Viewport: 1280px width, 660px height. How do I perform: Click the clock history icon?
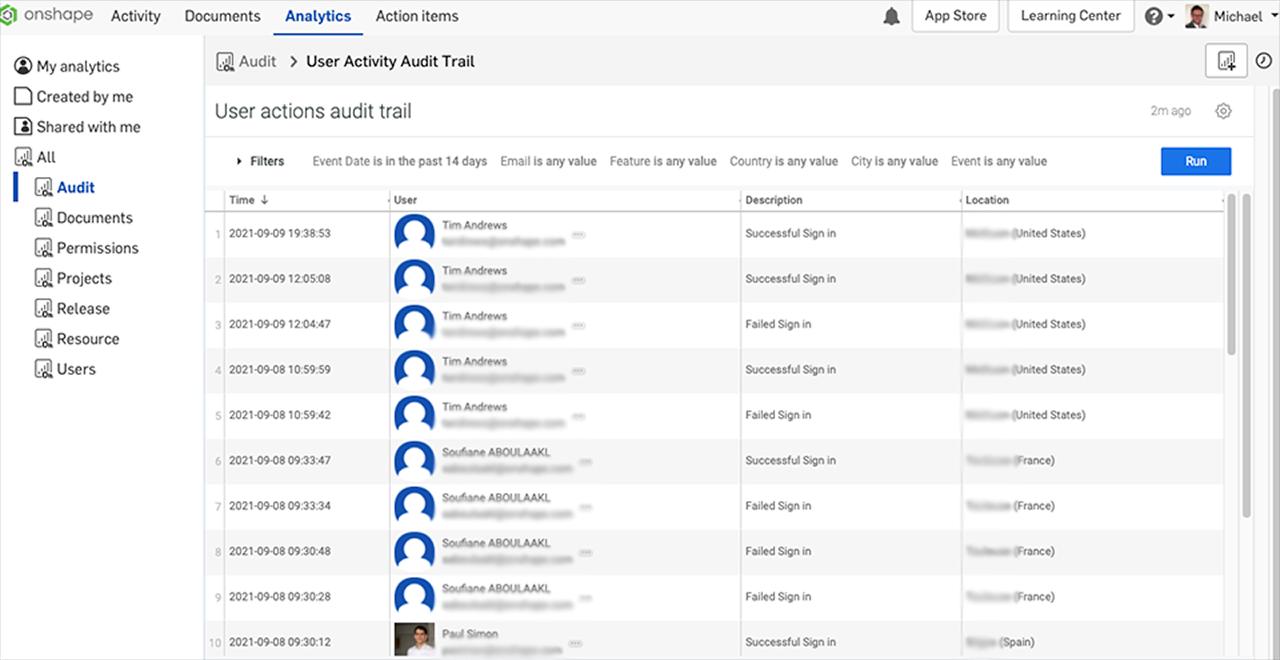click(x=1263, y=61)
